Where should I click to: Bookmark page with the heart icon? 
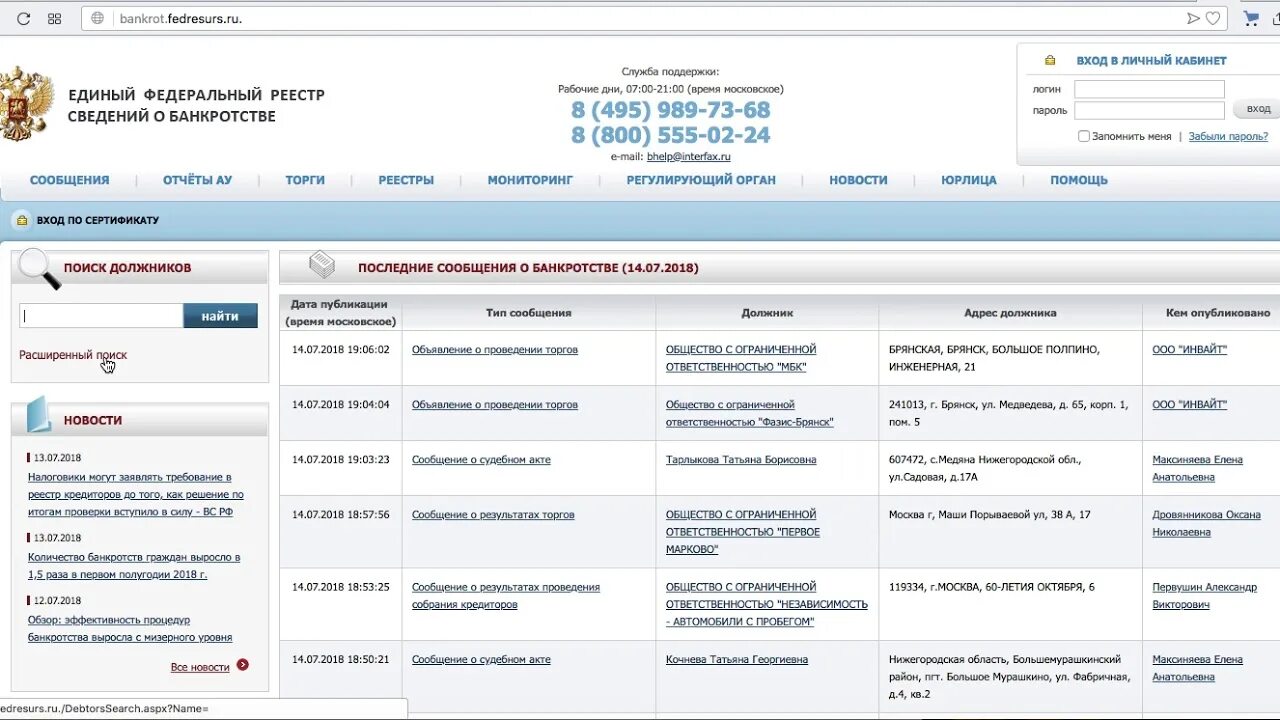point(1213,18)
